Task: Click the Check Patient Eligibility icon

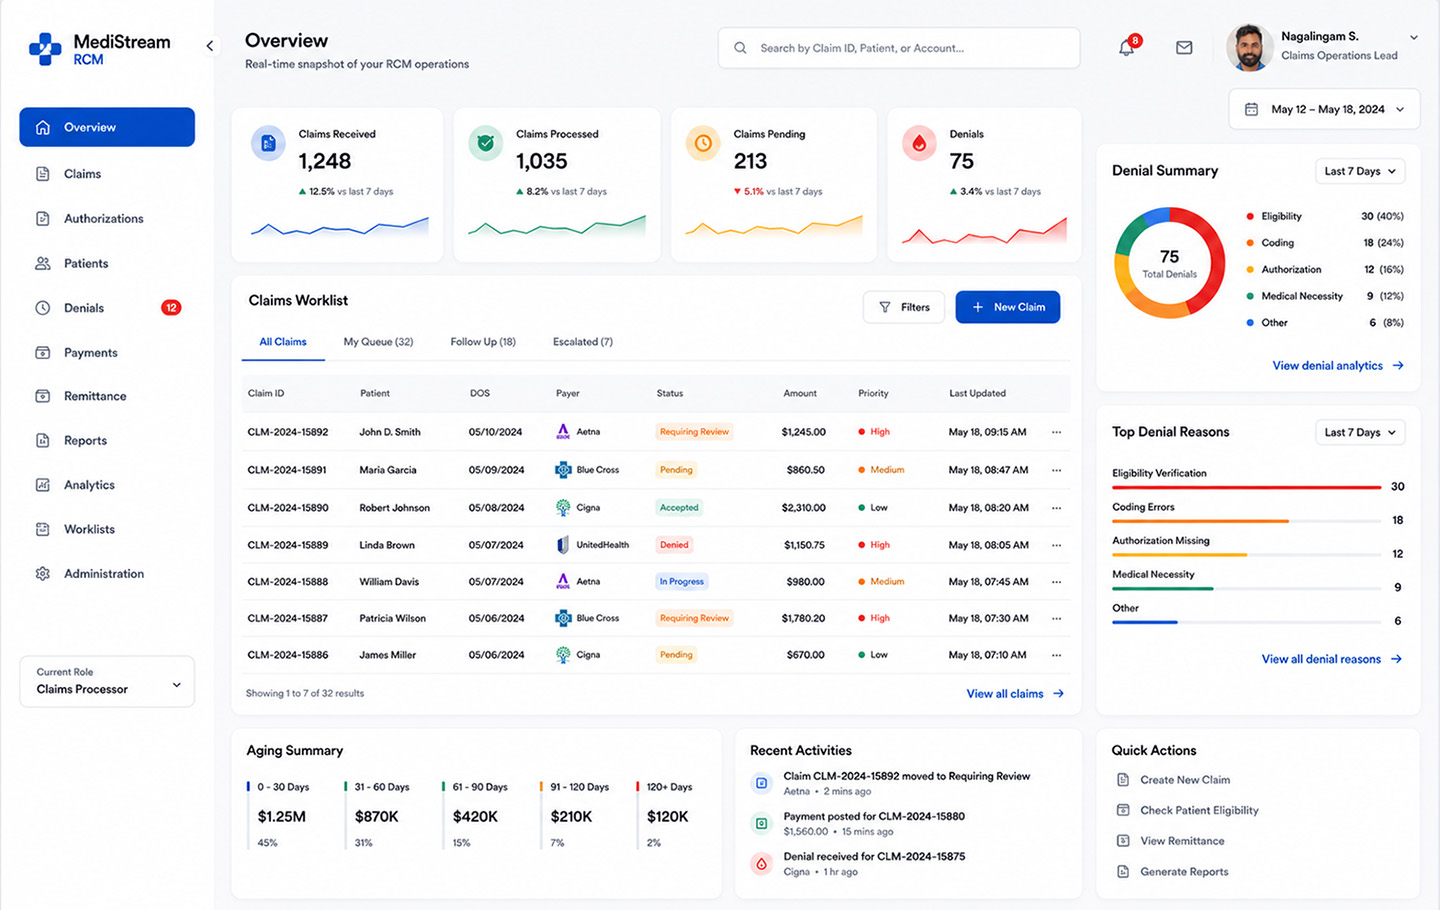Action: (x=1123, y=810)
